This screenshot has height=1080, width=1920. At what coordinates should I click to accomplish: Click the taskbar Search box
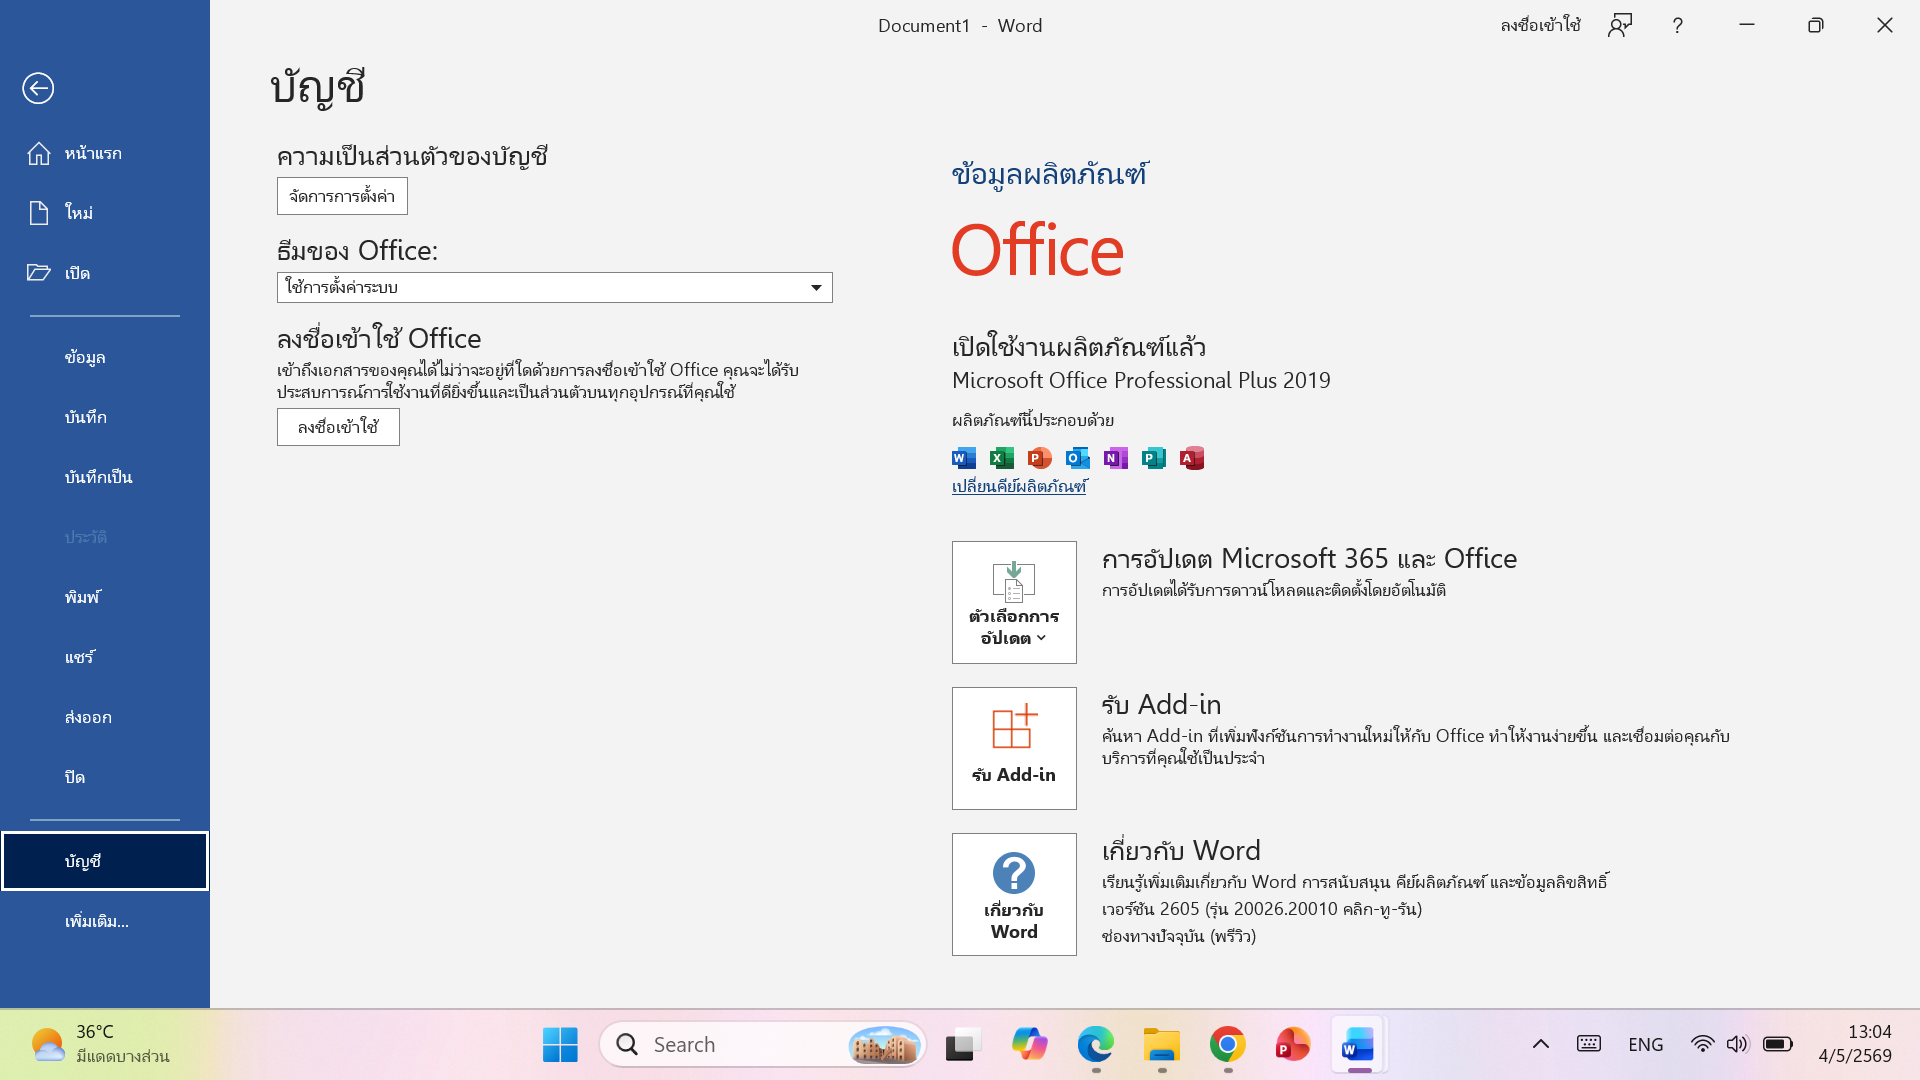tap(763, 1044)
